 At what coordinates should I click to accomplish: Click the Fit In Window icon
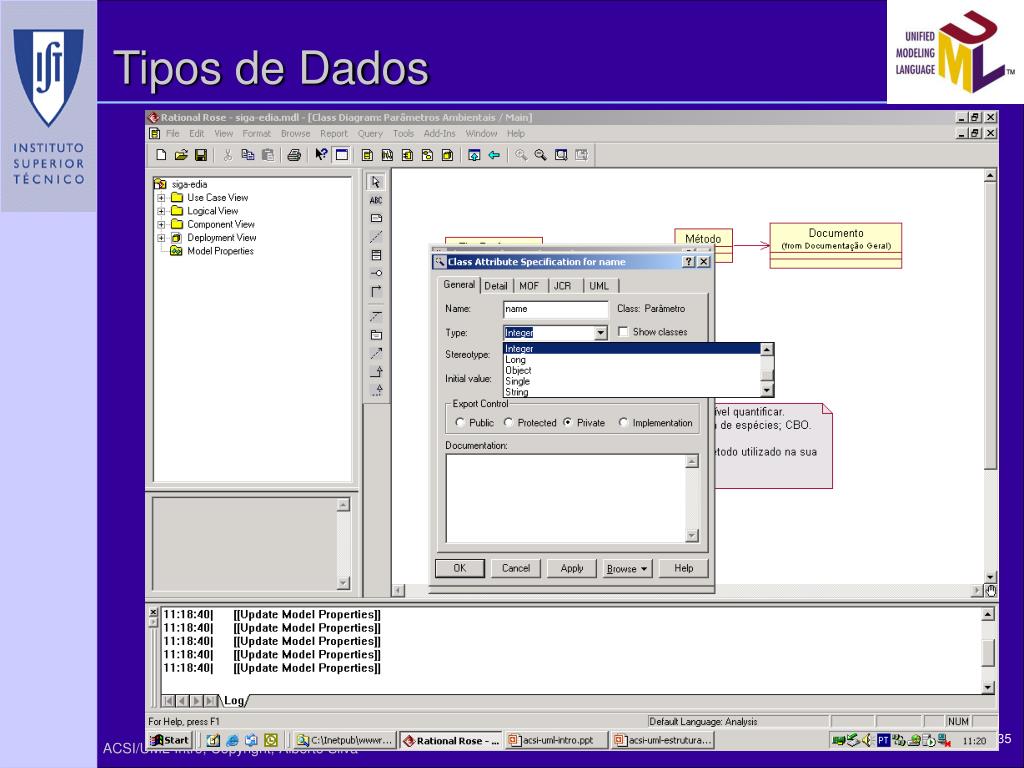coord(561,155)
